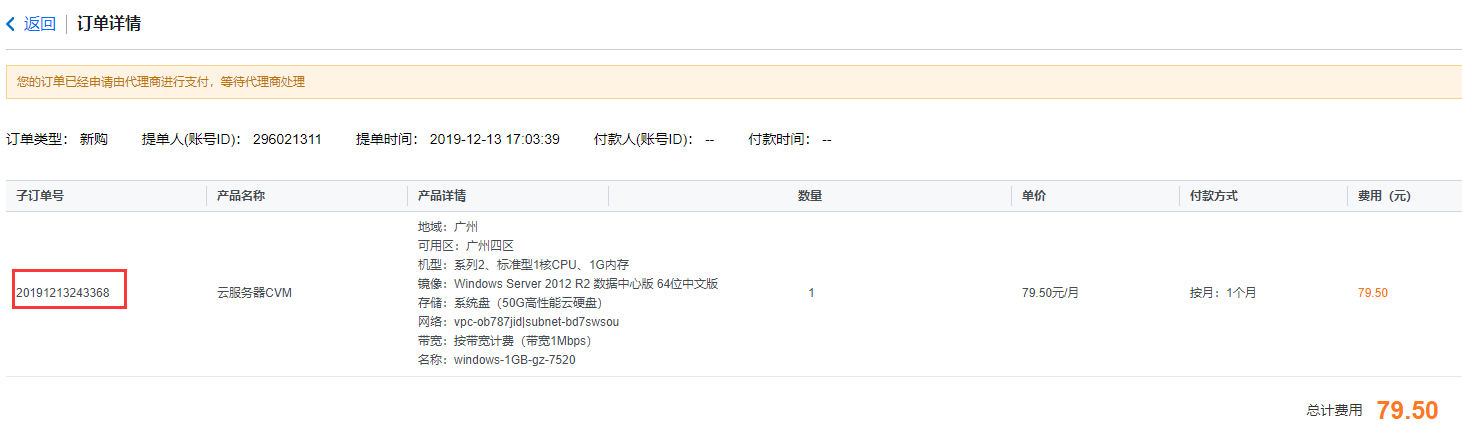Screen dimensions: 1462x444
Task: Select the submitter account ID 296021311
Action: 287,139
